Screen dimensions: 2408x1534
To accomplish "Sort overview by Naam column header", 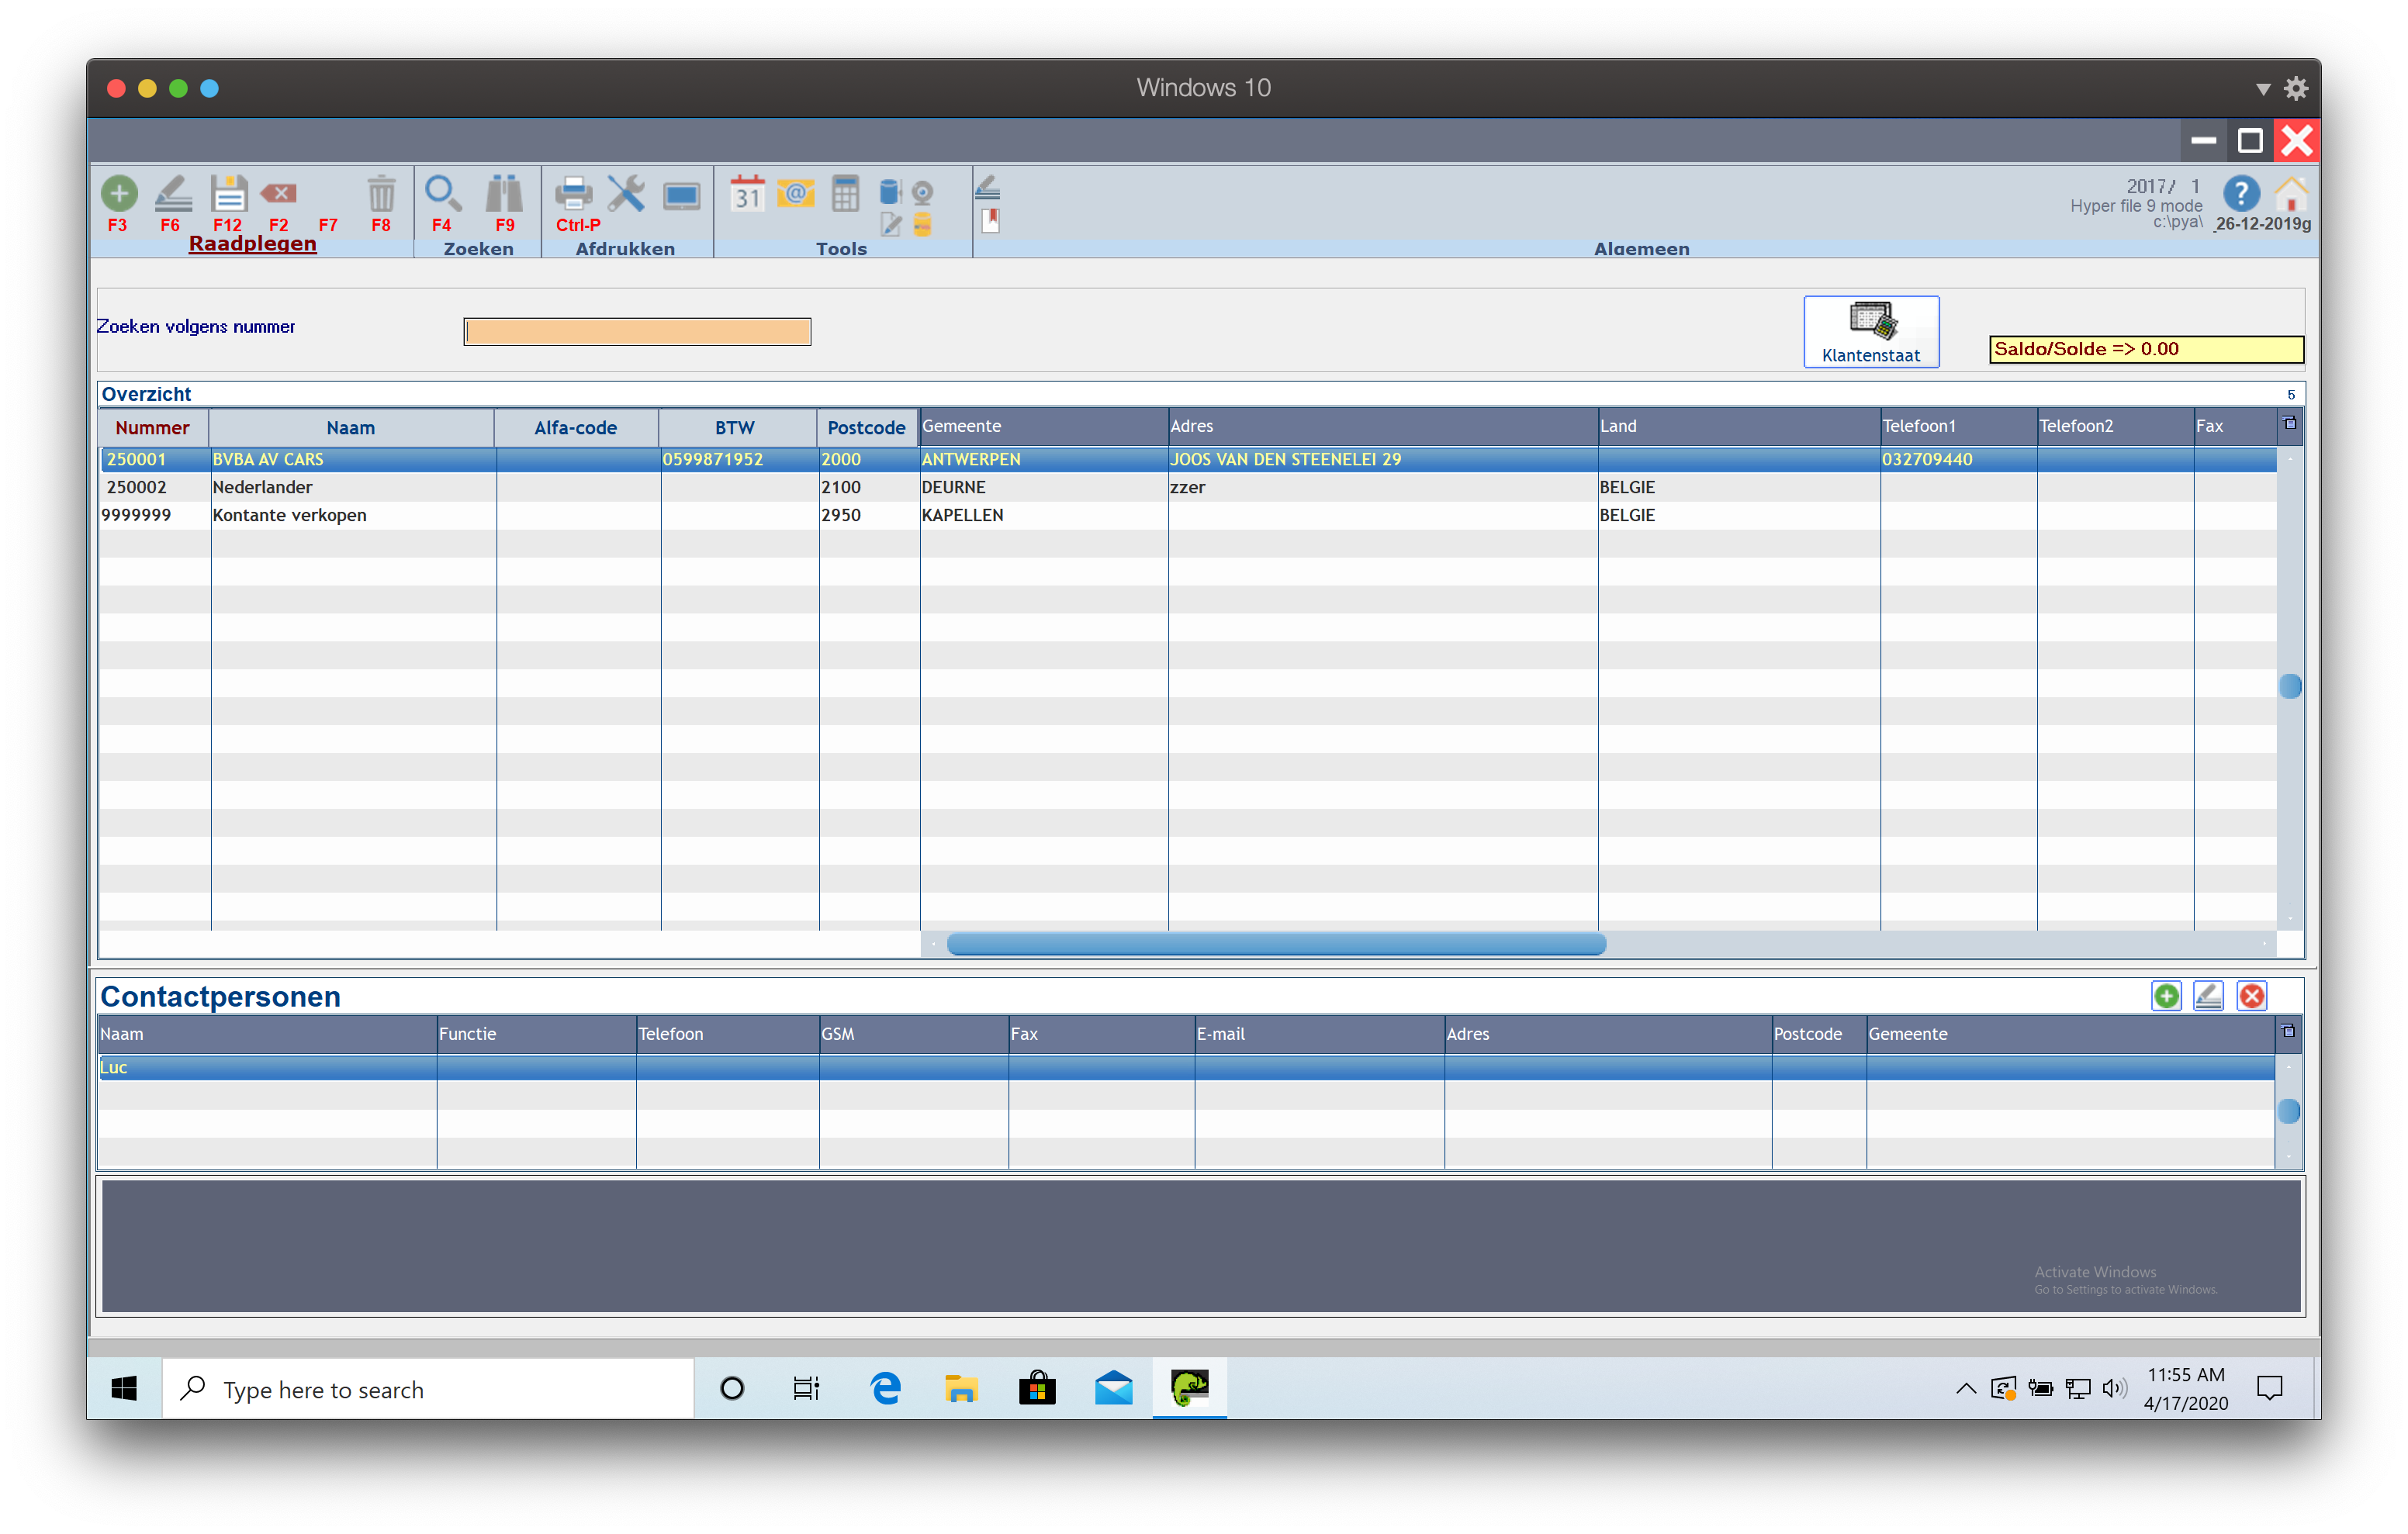I will coord(350,428).
